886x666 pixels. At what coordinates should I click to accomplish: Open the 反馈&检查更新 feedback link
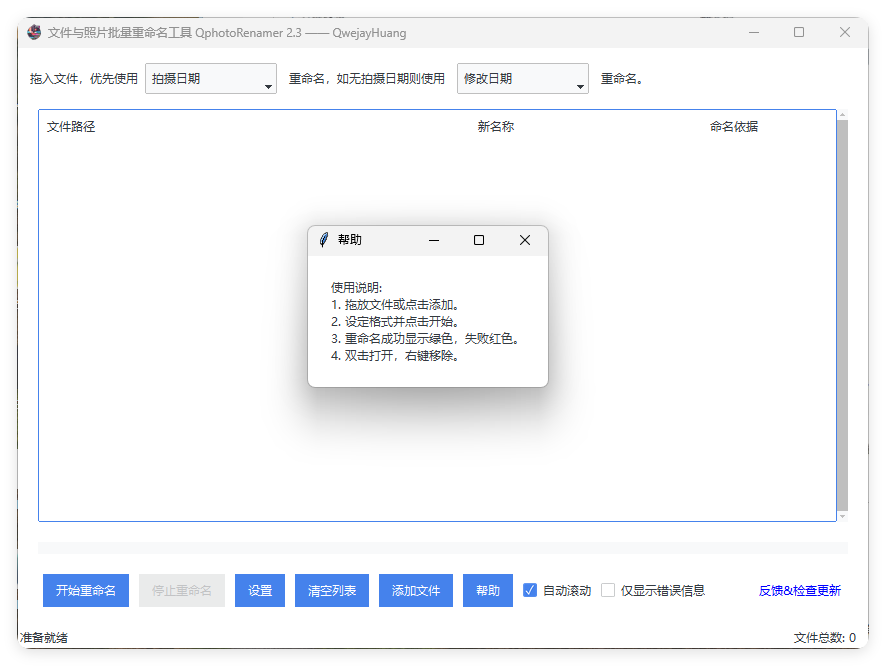tap(800, 590)
